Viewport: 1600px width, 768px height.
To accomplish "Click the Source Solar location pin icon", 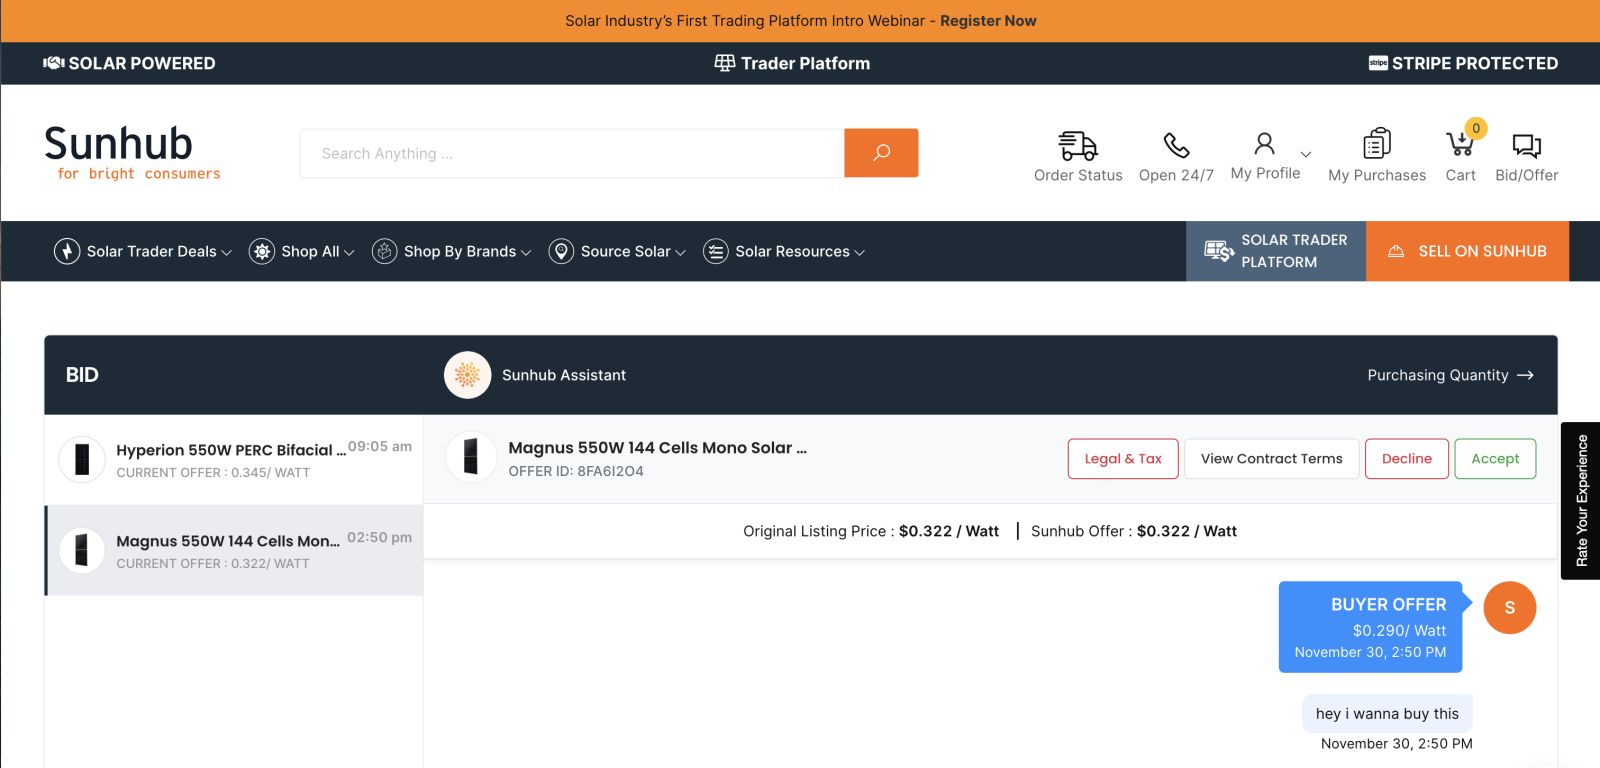I will pos(561,251).
